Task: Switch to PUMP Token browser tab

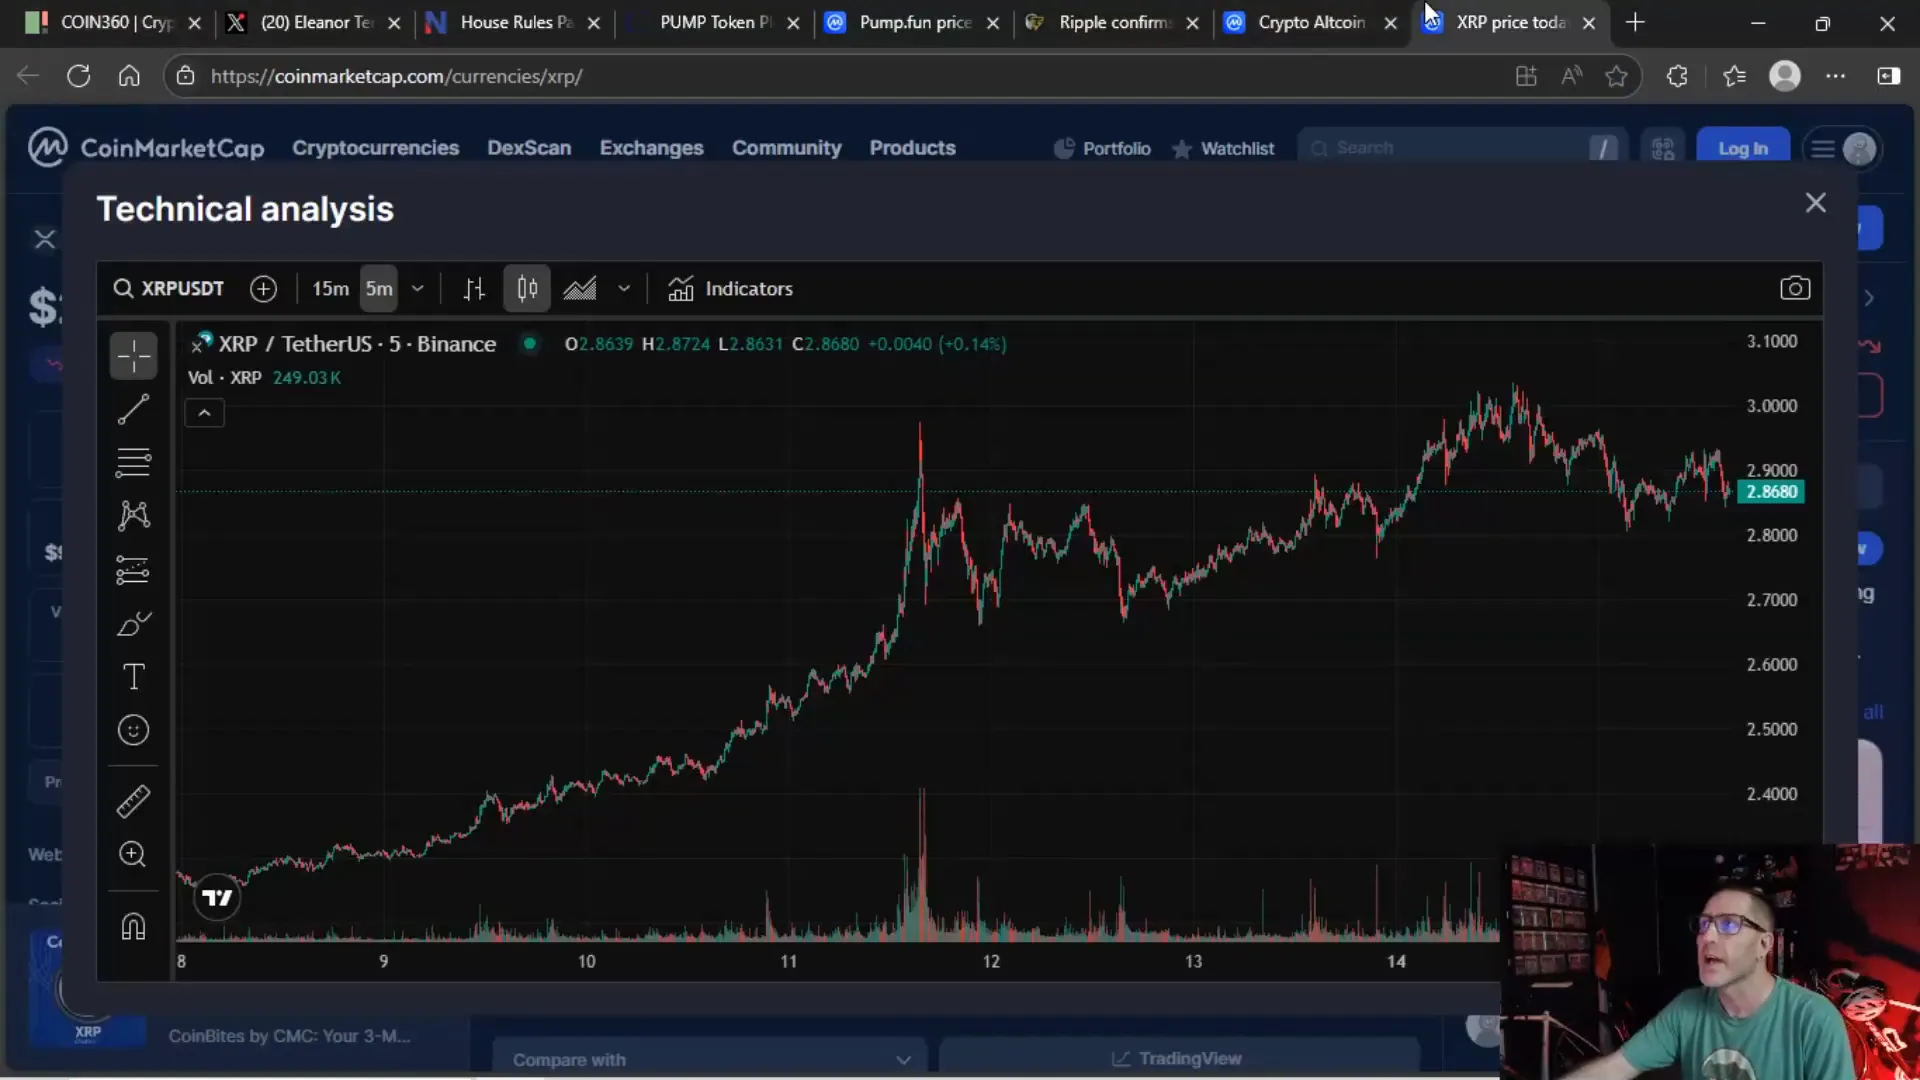Action: tap(712, 22)
